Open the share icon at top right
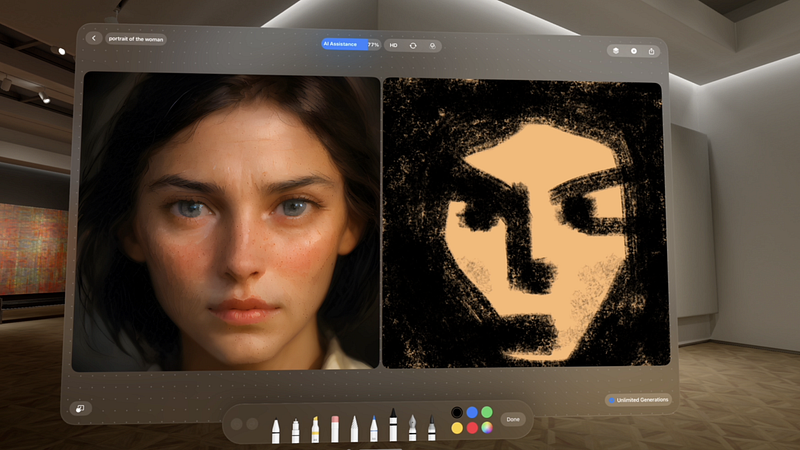800x450 pixels. [x=652, y=52]
